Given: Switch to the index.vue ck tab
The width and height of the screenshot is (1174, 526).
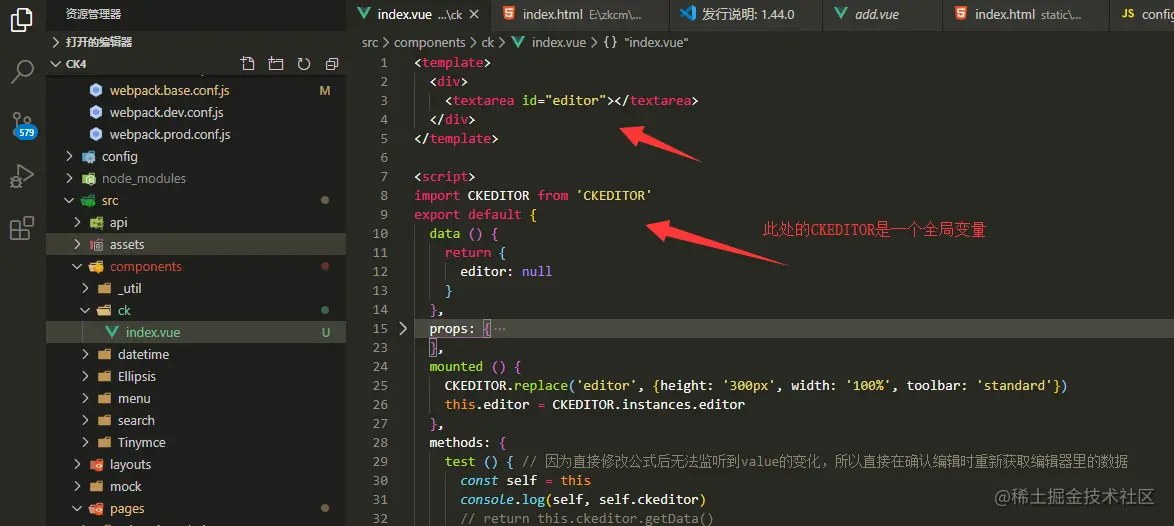Looking at the screenshot, I should 418,14.
